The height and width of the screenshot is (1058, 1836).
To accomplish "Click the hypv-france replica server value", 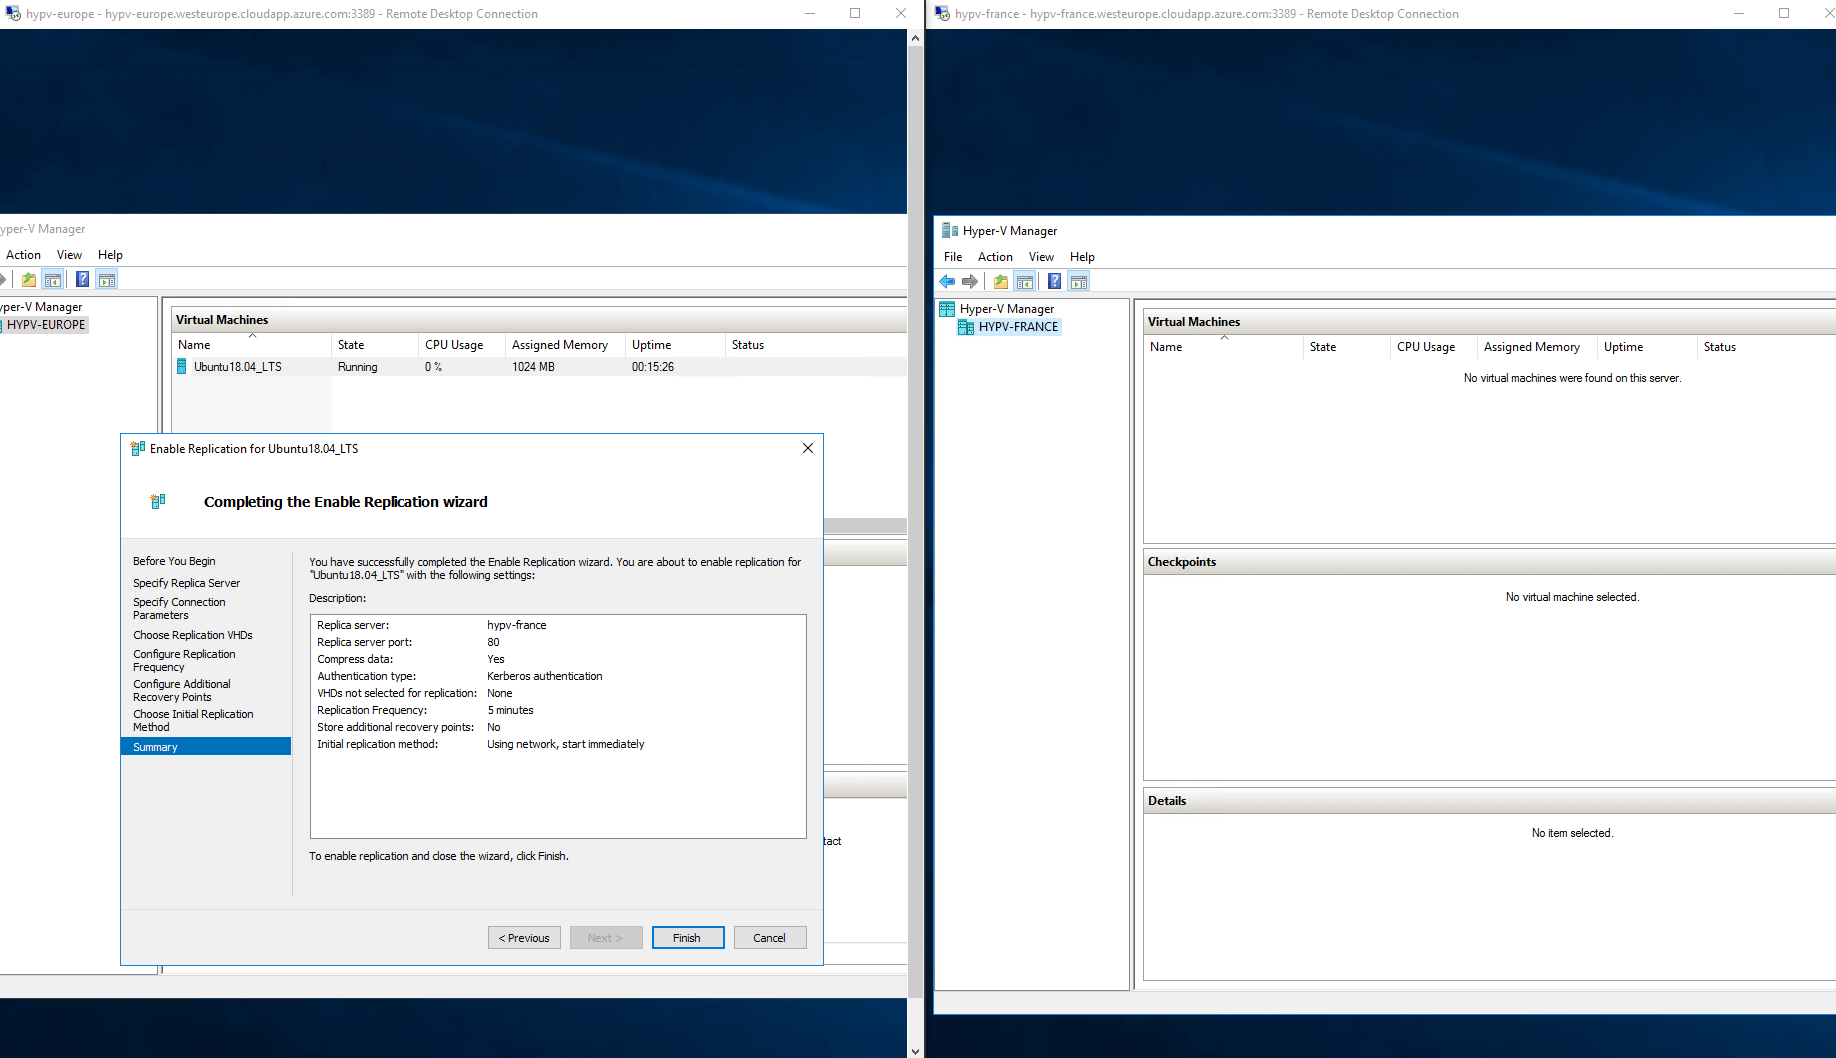I will coord(517,625).
